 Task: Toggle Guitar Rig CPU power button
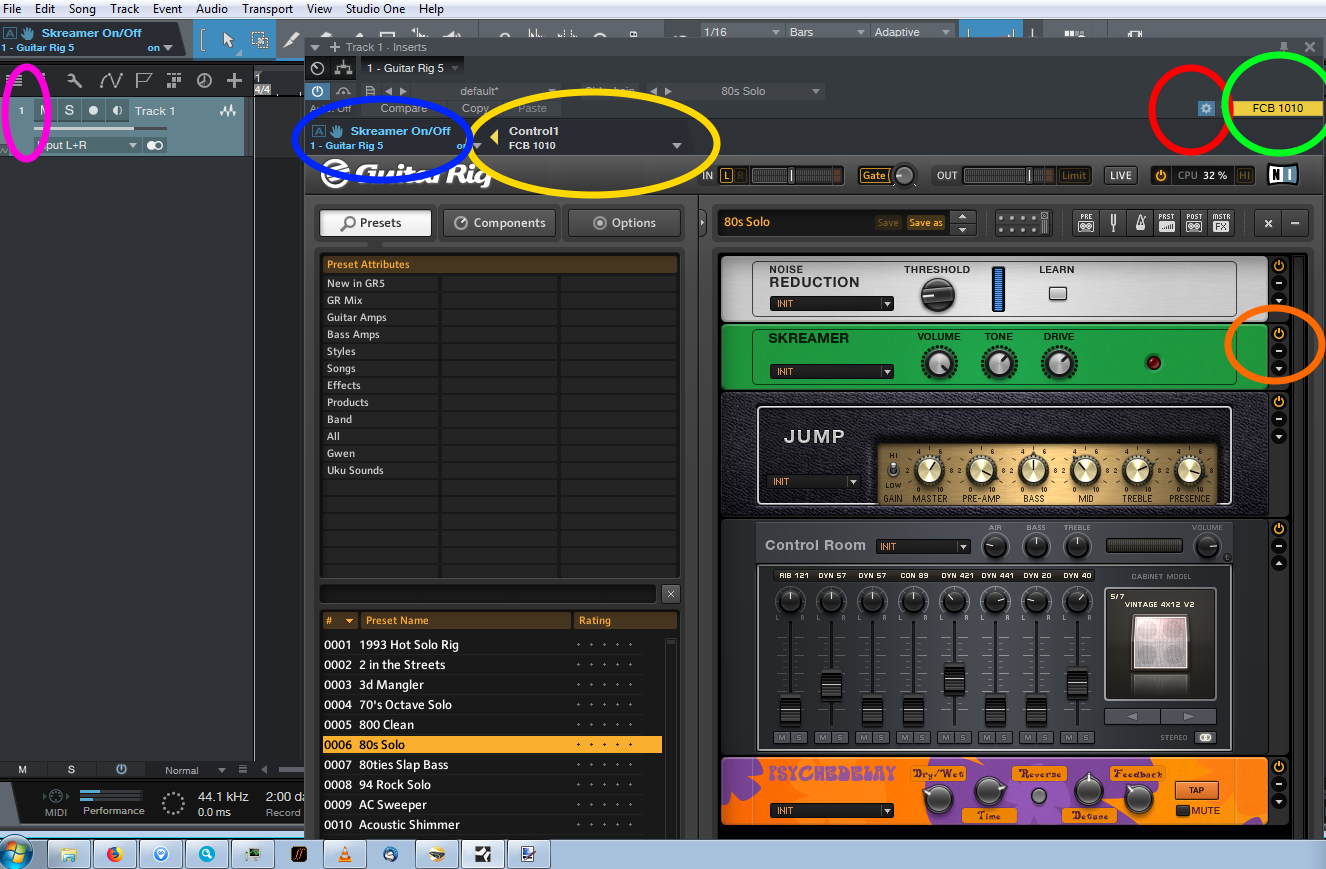click(x=1161, y=175)
